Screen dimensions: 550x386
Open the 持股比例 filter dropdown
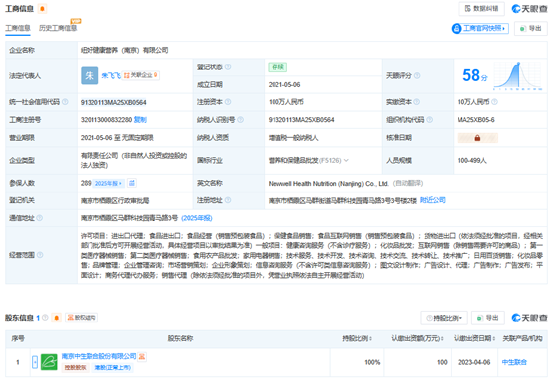444,318
